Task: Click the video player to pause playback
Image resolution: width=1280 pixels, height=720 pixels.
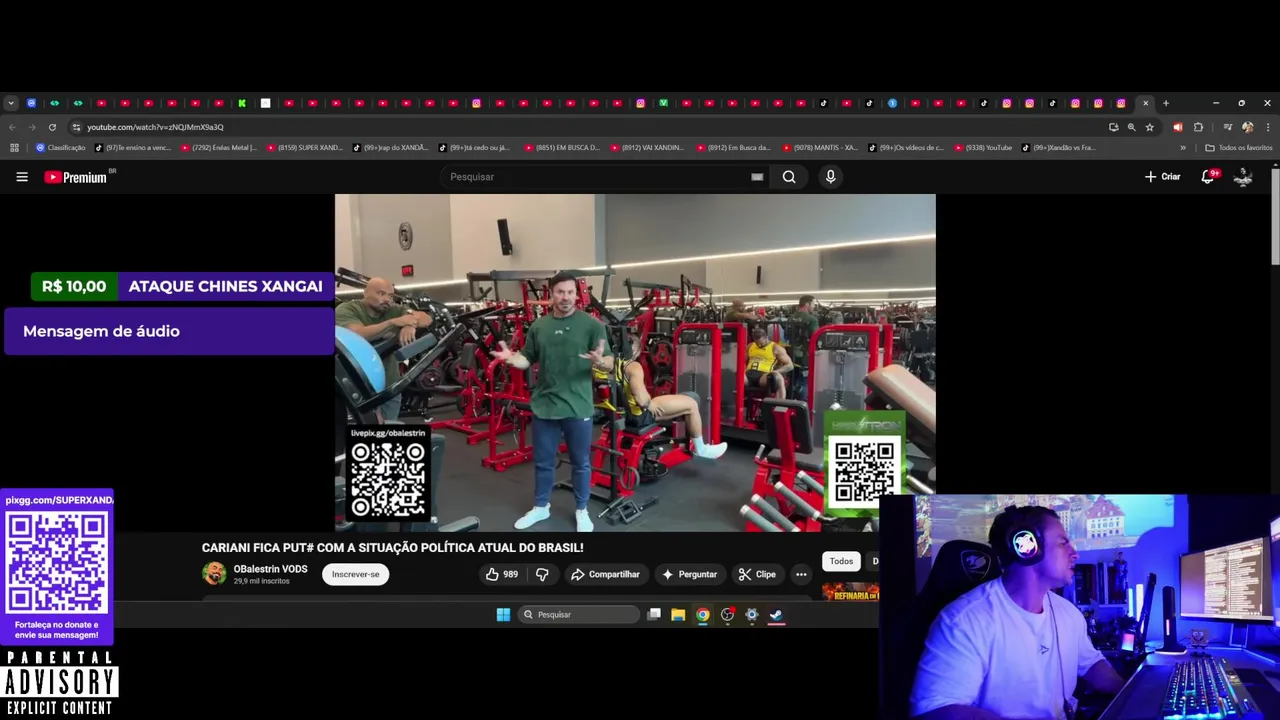Action: coord(635,362)
